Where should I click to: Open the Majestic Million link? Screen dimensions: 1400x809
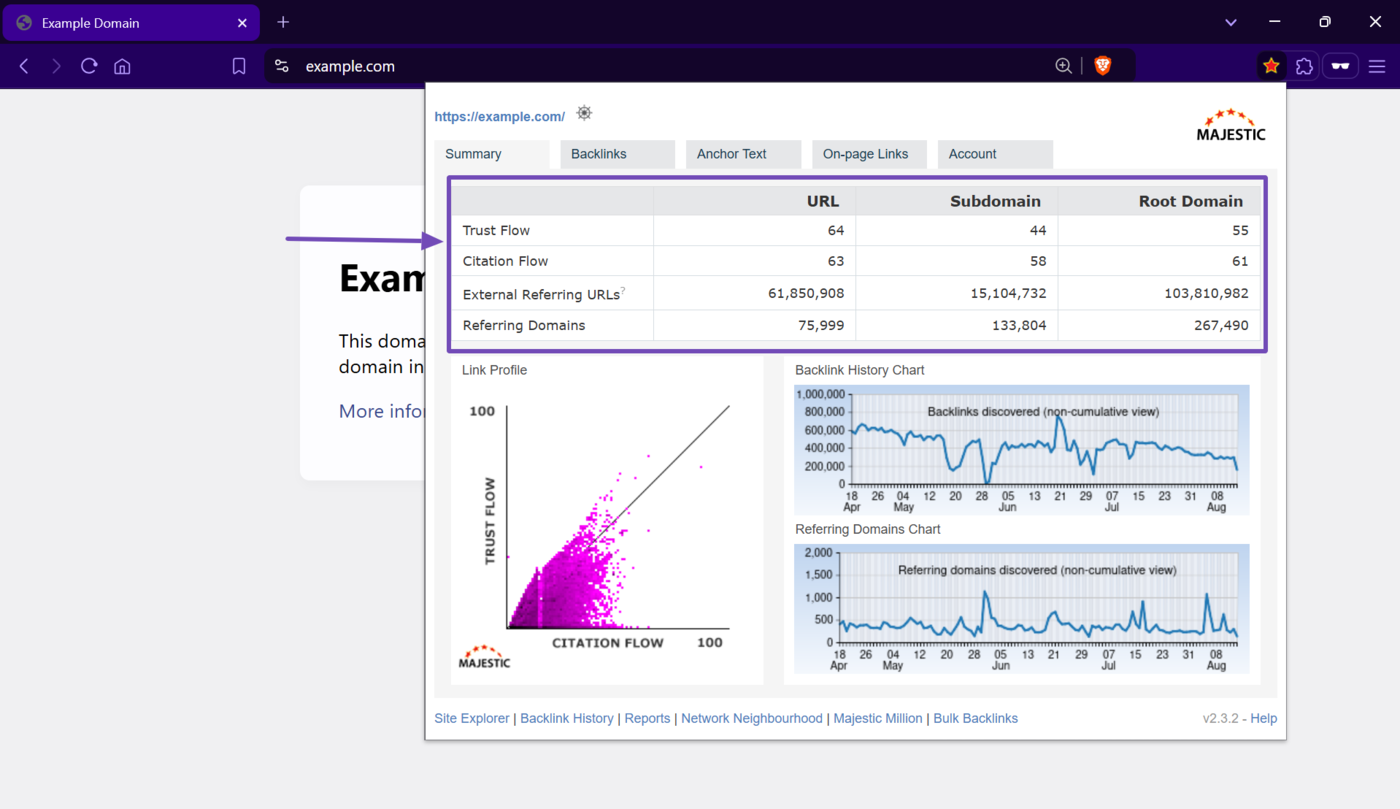(878, 718)
